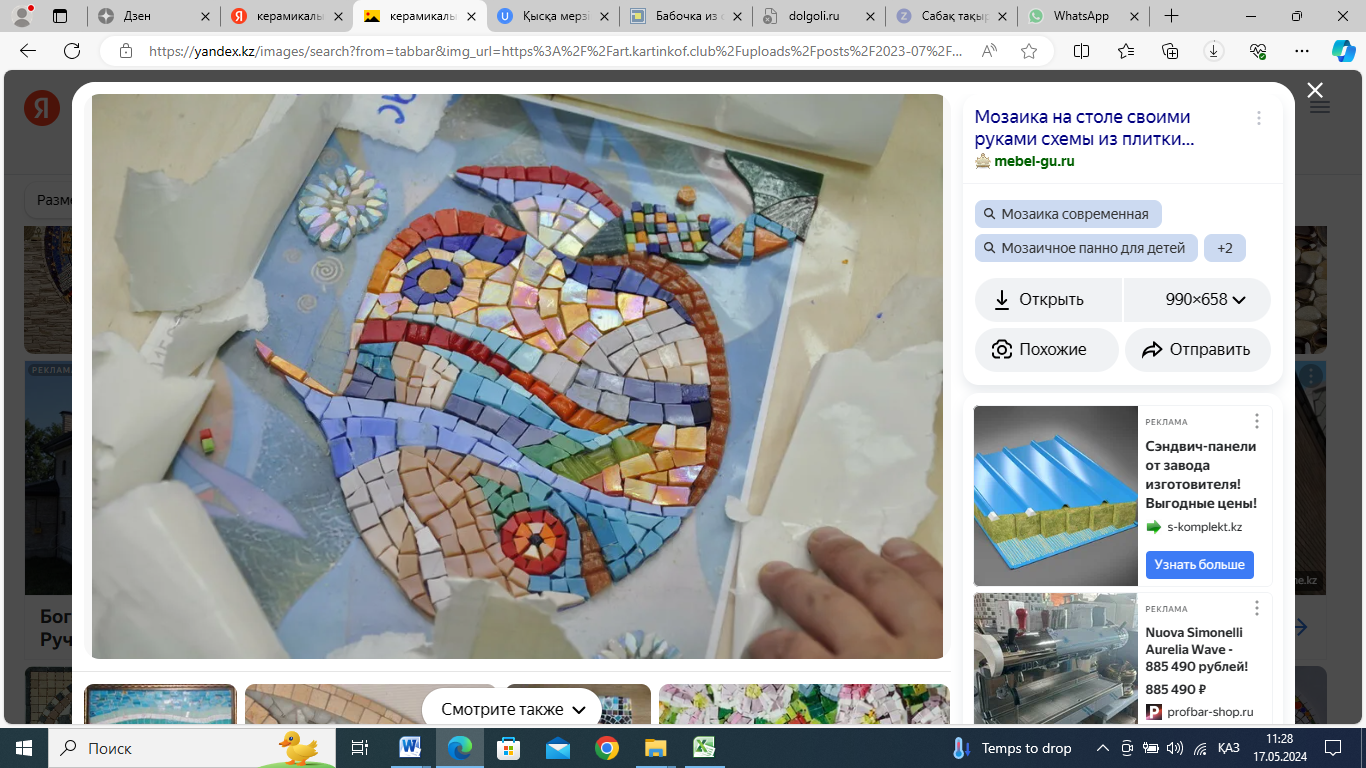The image size is (1366, 768).
Task: Open options for the Nuova Simonelli ad
Action: (1257, 608)
